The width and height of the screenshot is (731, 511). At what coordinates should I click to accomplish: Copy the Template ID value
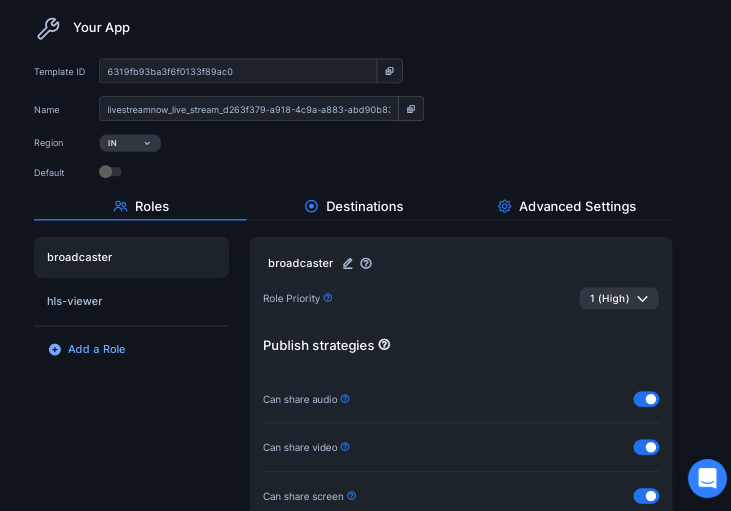coord(389,71)
